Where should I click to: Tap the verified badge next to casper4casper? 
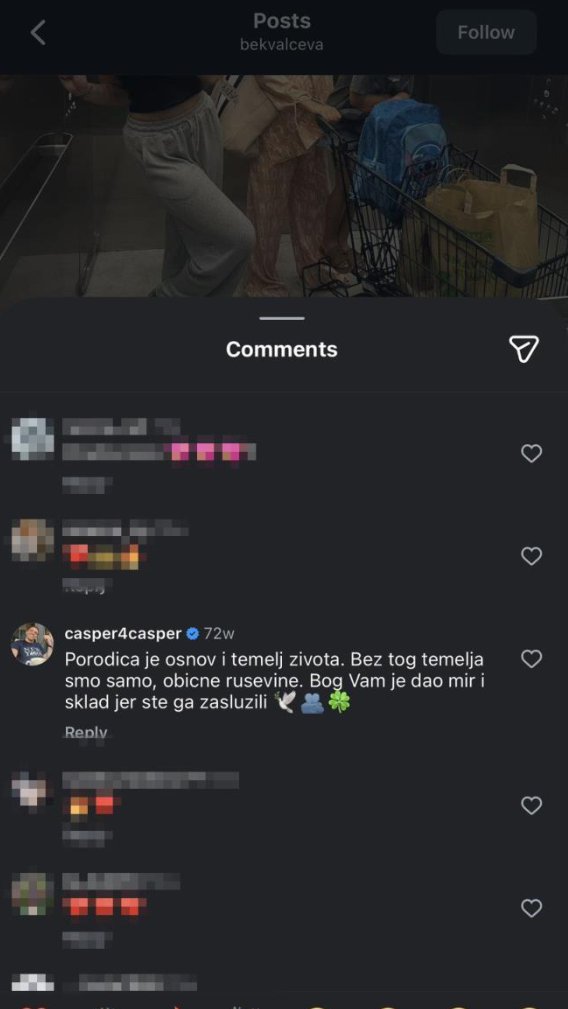click(x=192, y=634)
